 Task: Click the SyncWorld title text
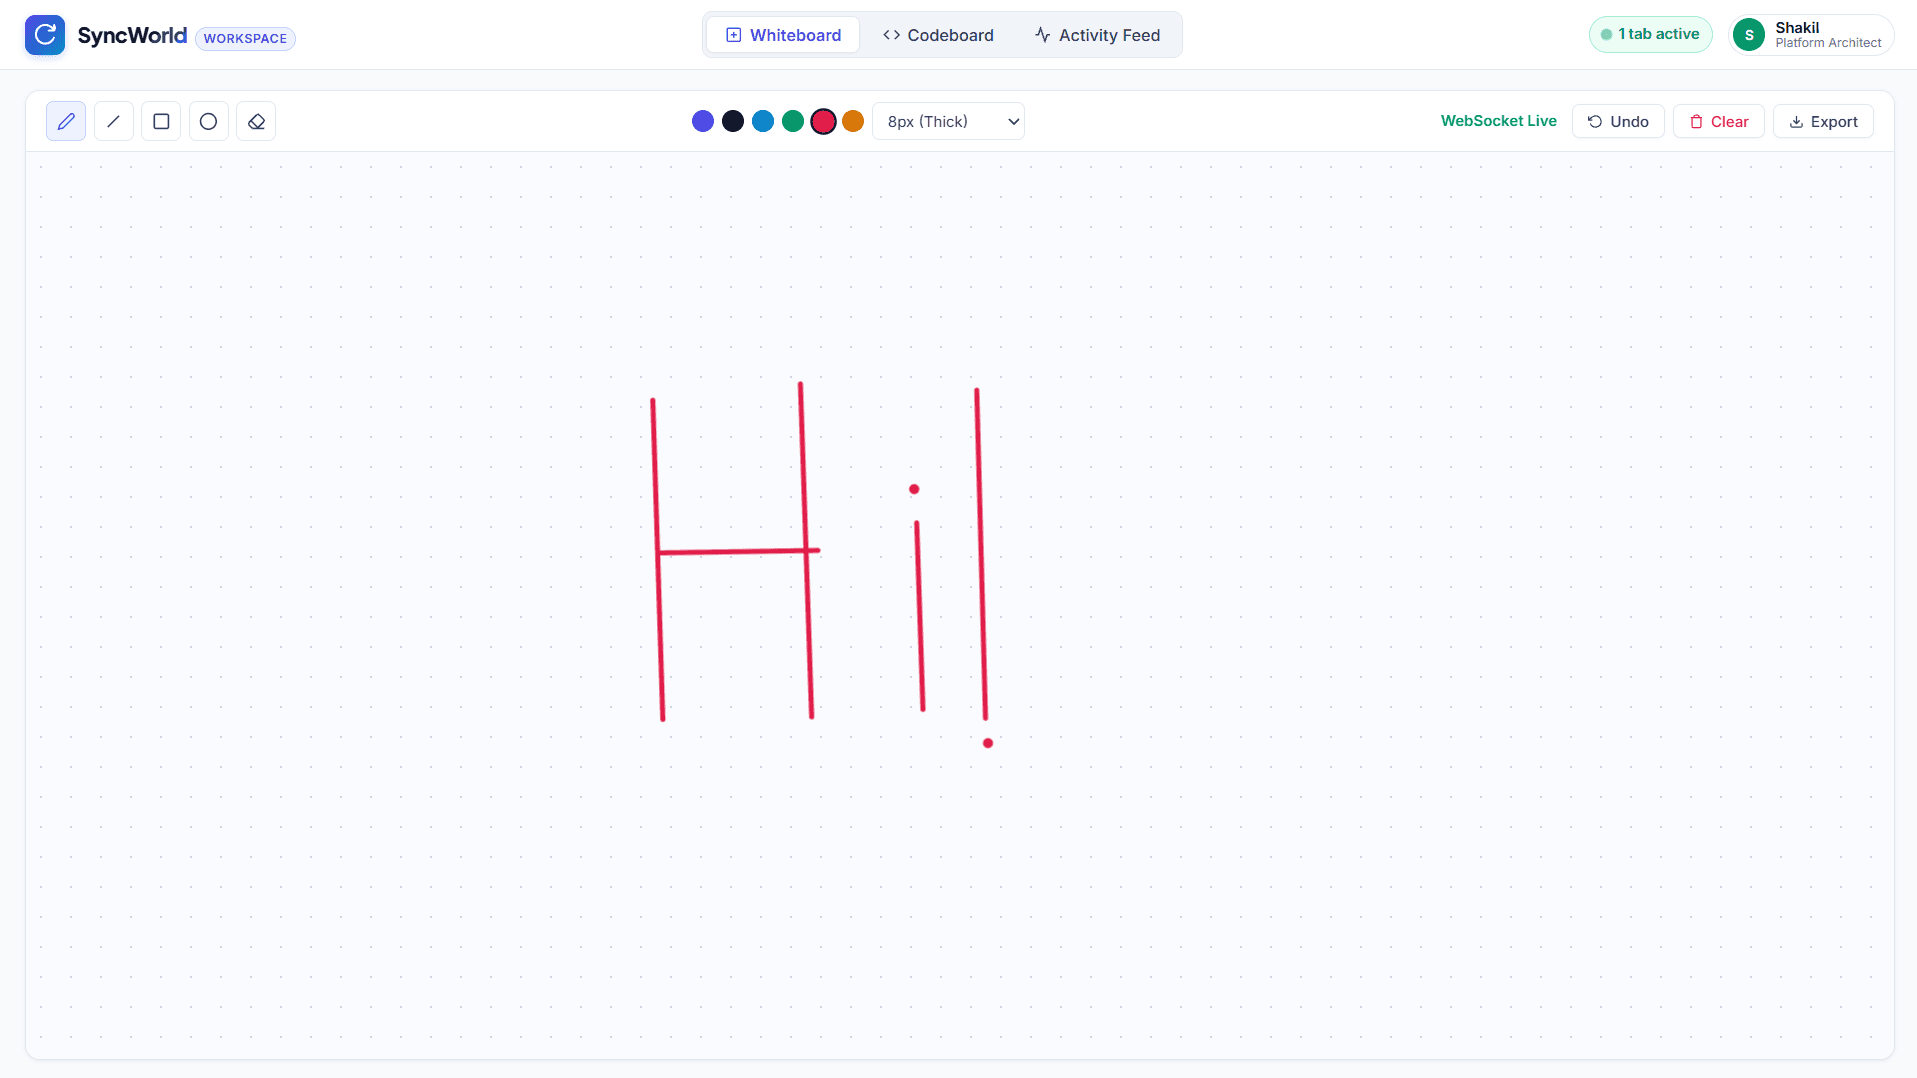(132, 35)
